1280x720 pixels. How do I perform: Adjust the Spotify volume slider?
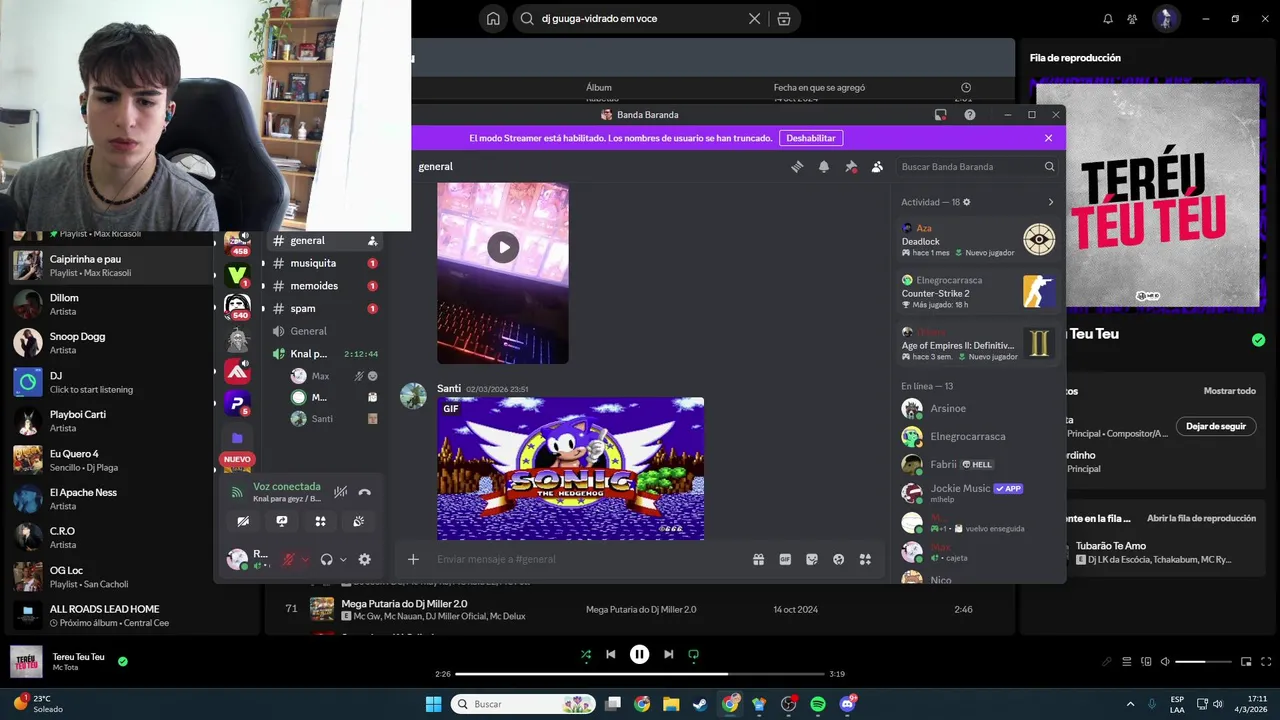(x=1204, y=662)
